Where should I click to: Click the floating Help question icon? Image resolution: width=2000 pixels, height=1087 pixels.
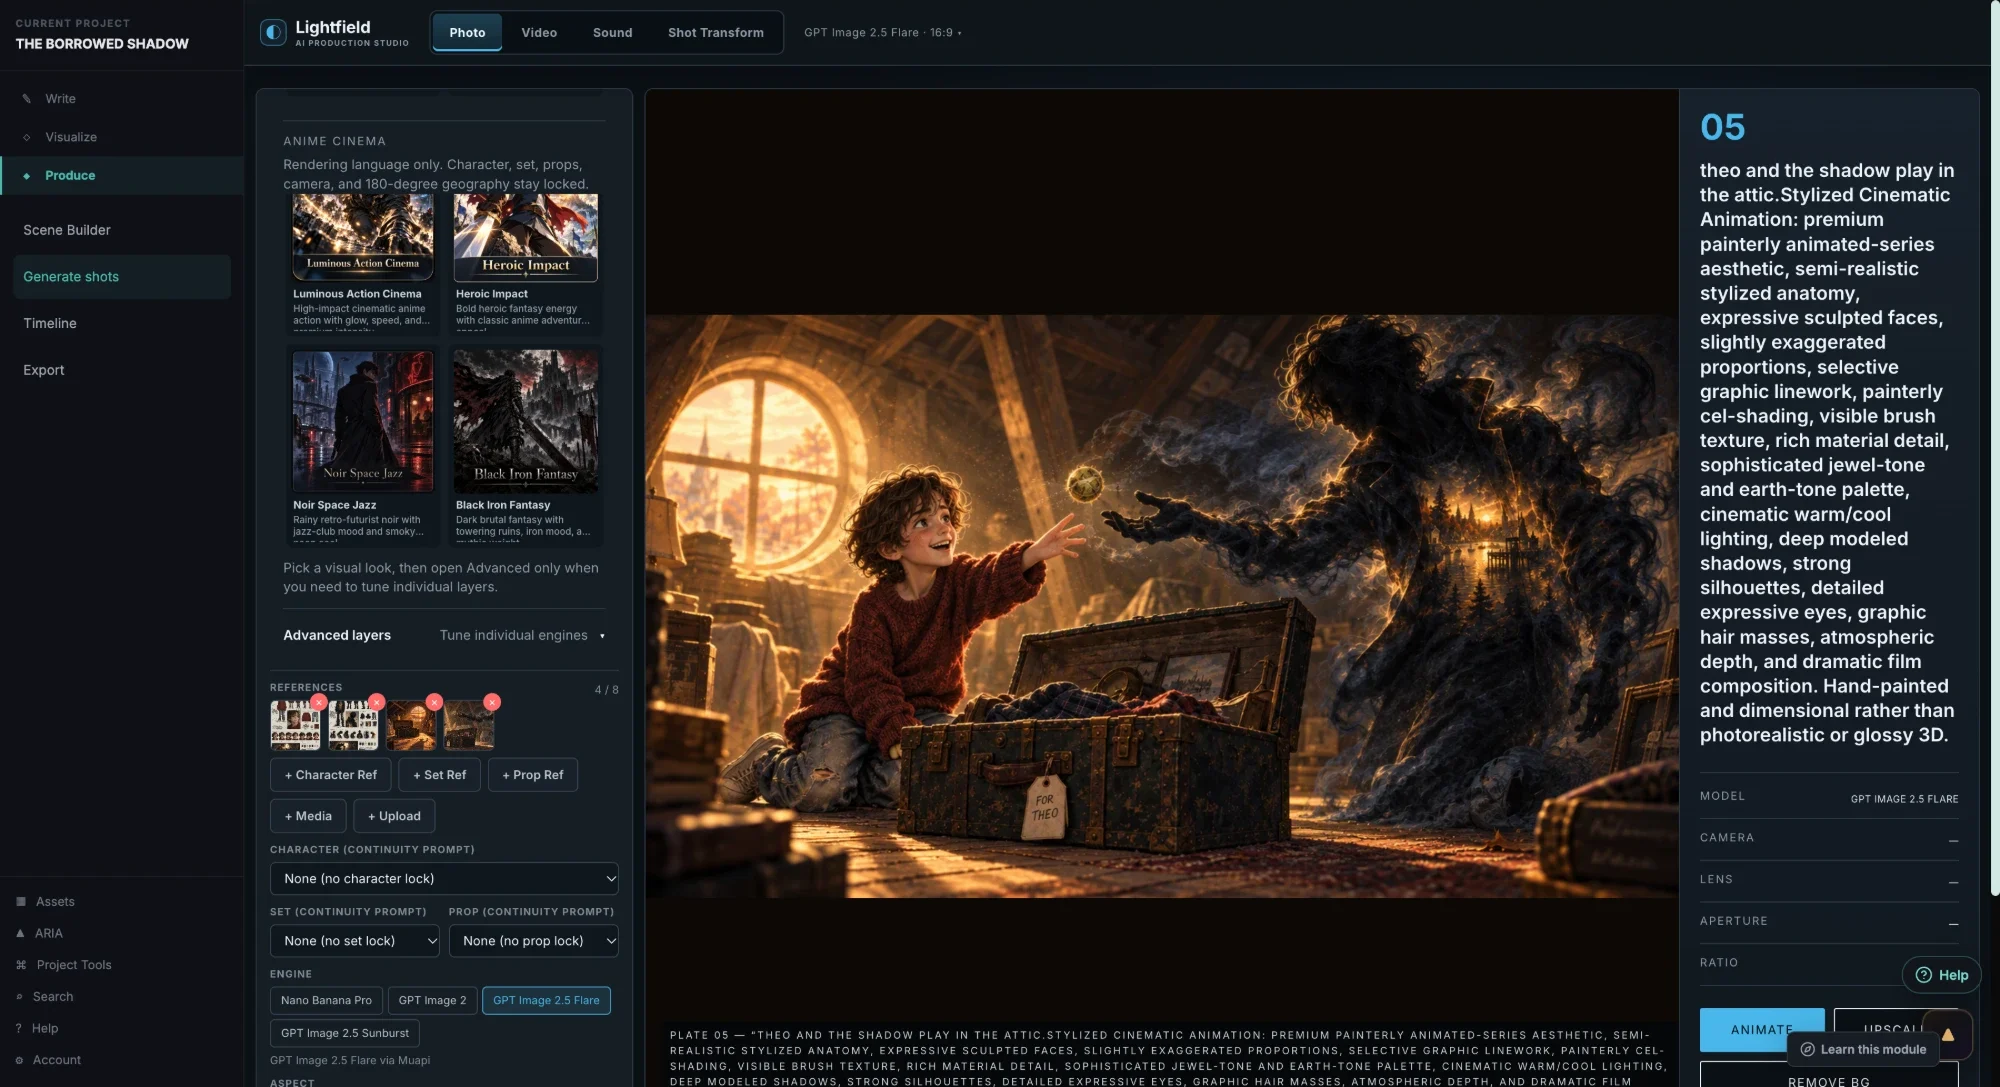coord(1923,975)
